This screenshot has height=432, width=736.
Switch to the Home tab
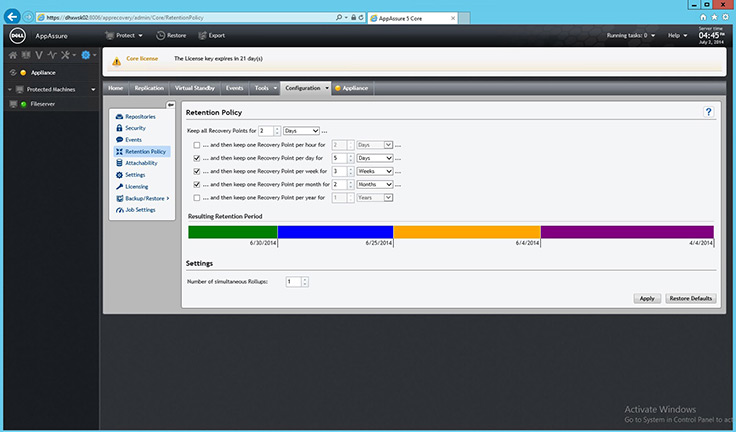pyautogui.click(x=115, y=88)
